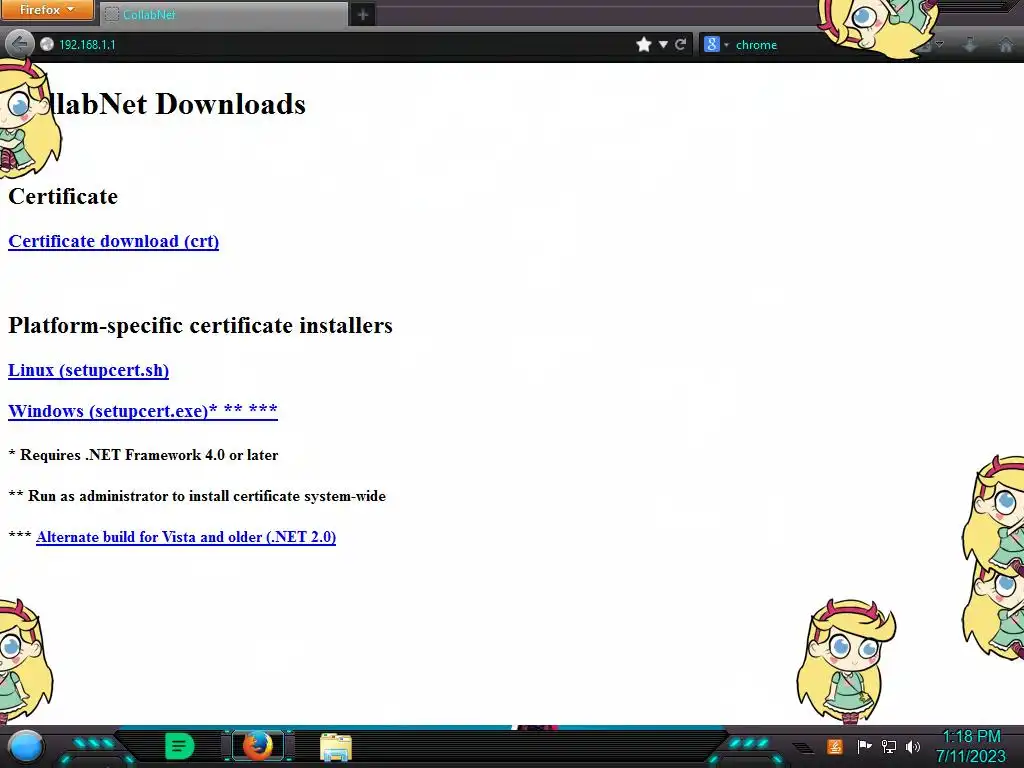1024x768 pixels.
Task: Click the 'Certificate' section heading
Action: tap(63, 196)
